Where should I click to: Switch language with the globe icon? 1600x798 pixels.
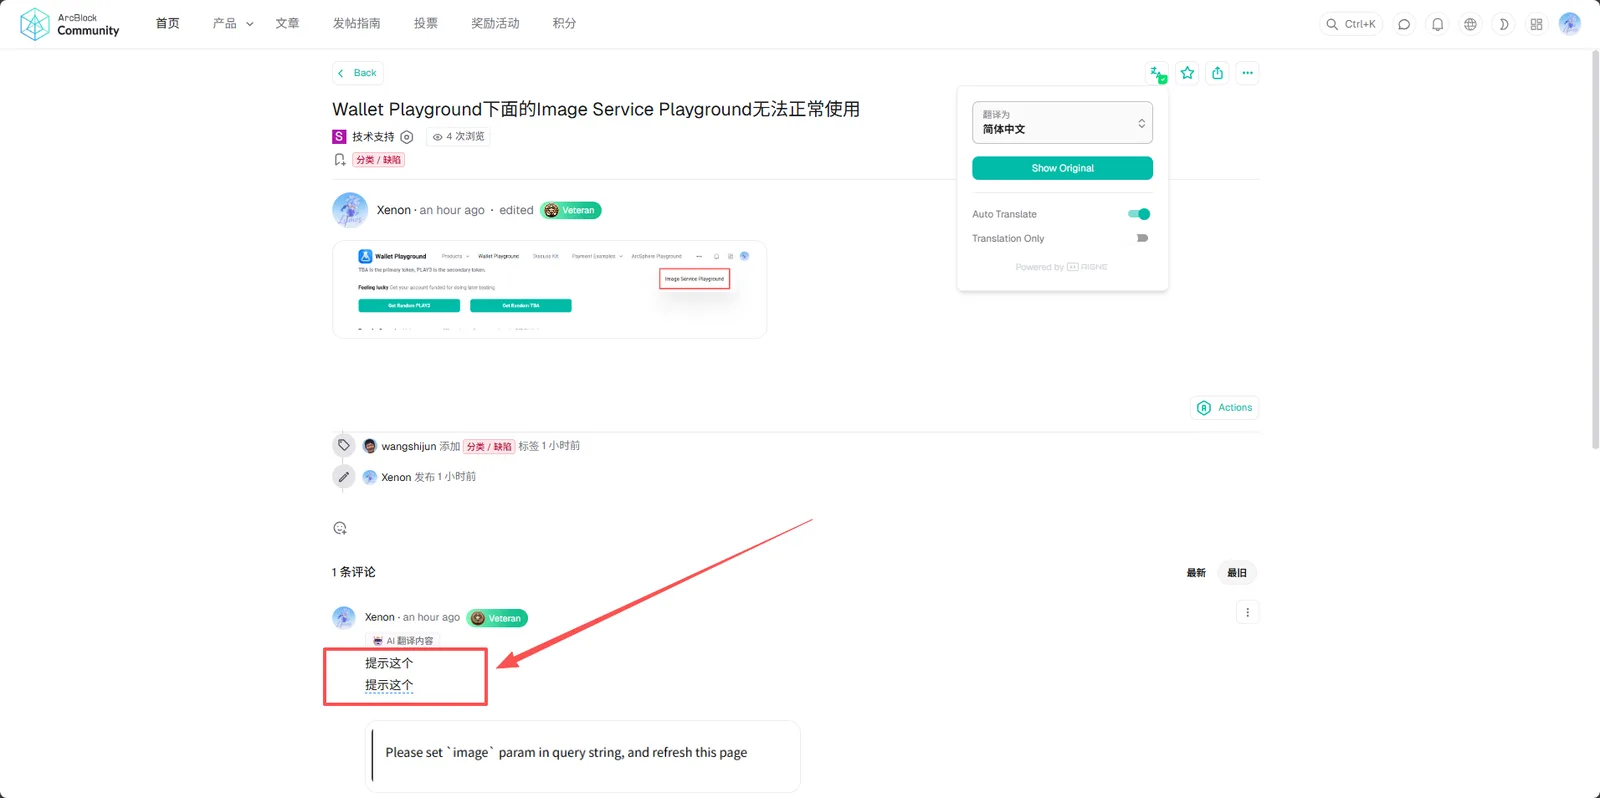coord(1470,24)
